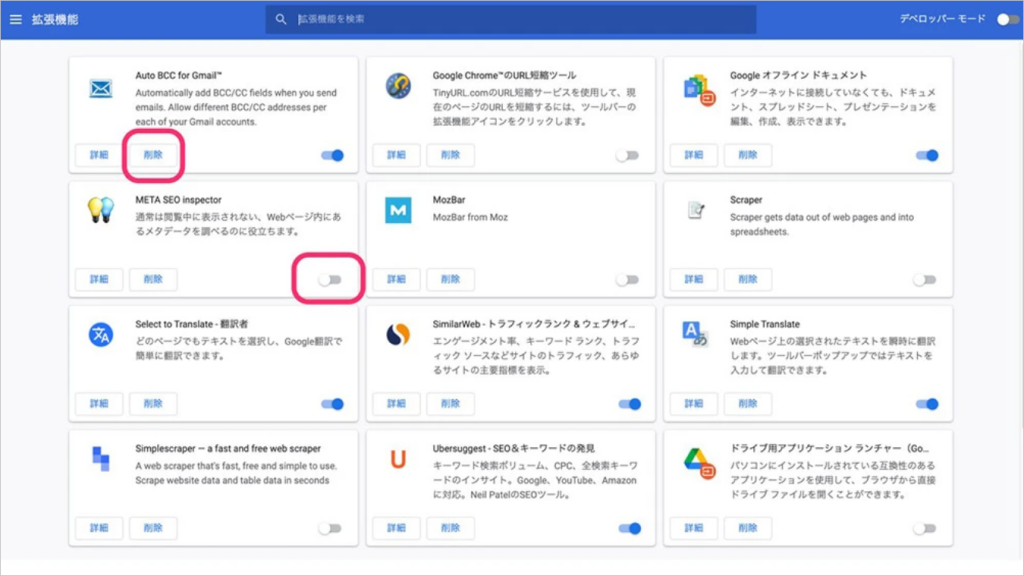The image size is (1024, 576).
Task: Enable Simplescraper extension toggle
Action: 330,528
